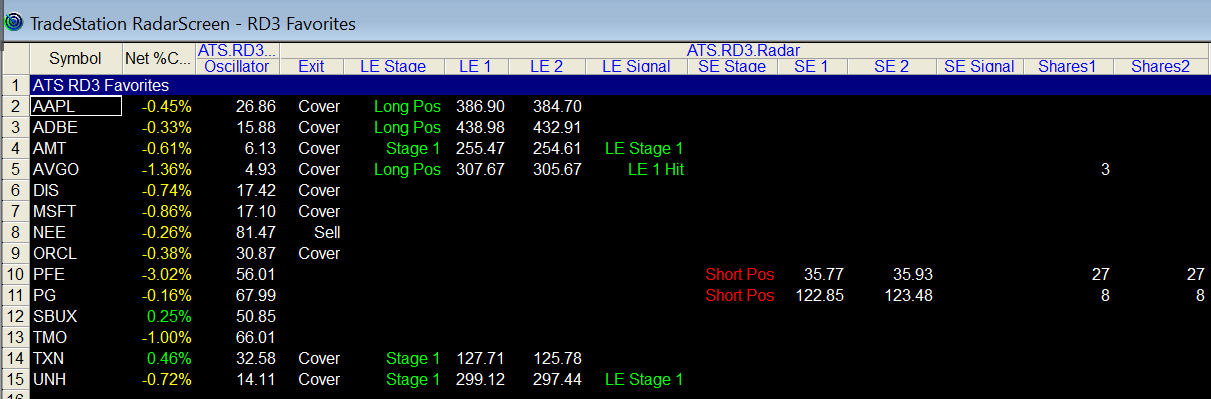
Task: Select the PG symbol cell
Action: click(76, 295)
